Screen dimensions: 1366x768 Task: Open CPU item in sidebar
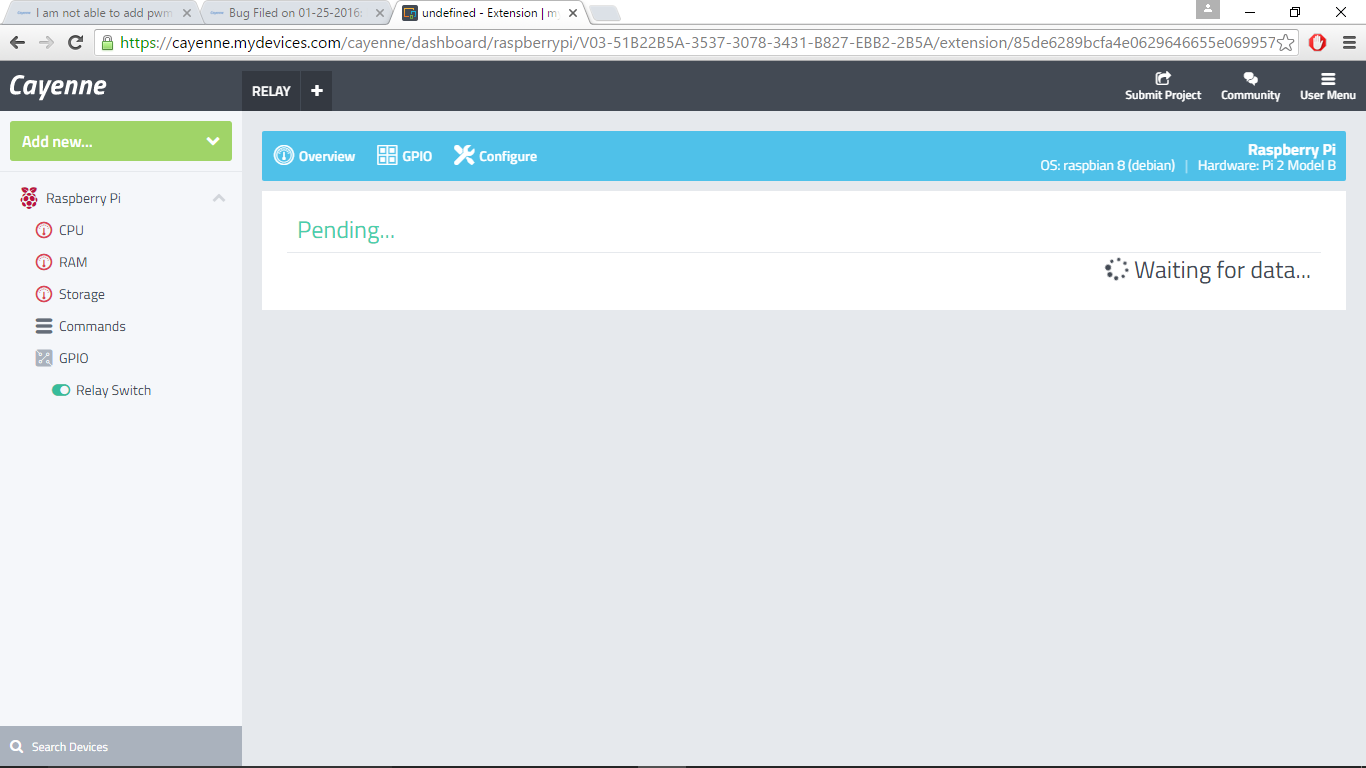(71, 230)
